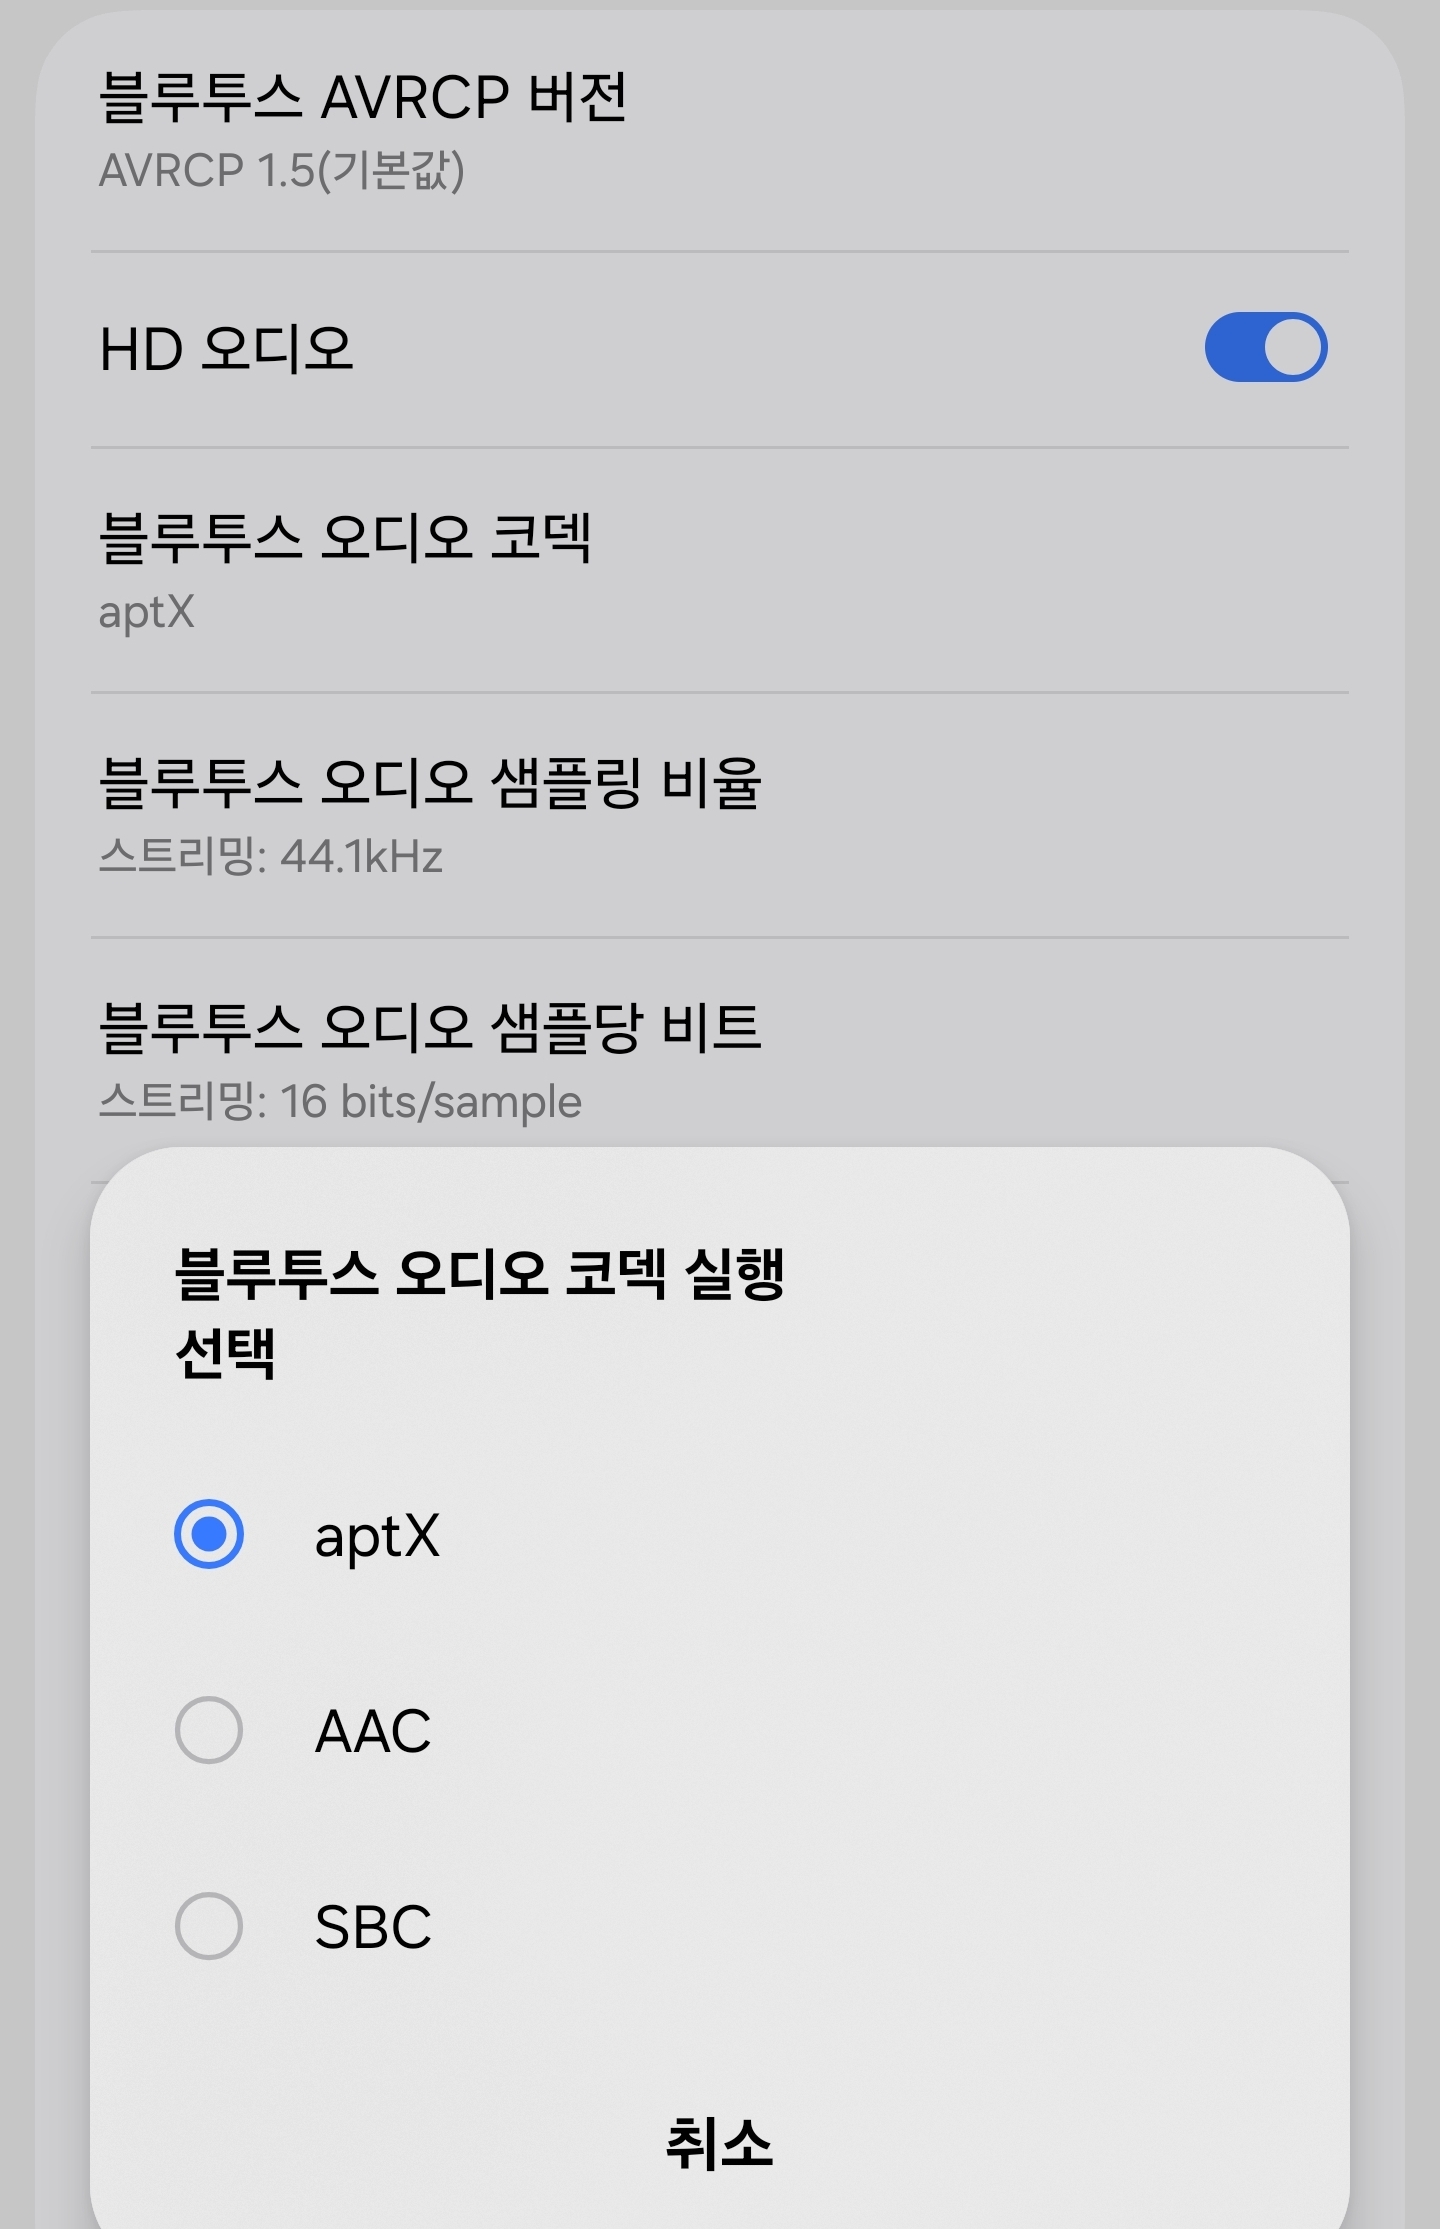Click the 스트리밍: 16 bits/sample value text
Viewport: 1440px width, 2229px height.
(340, 1102)
